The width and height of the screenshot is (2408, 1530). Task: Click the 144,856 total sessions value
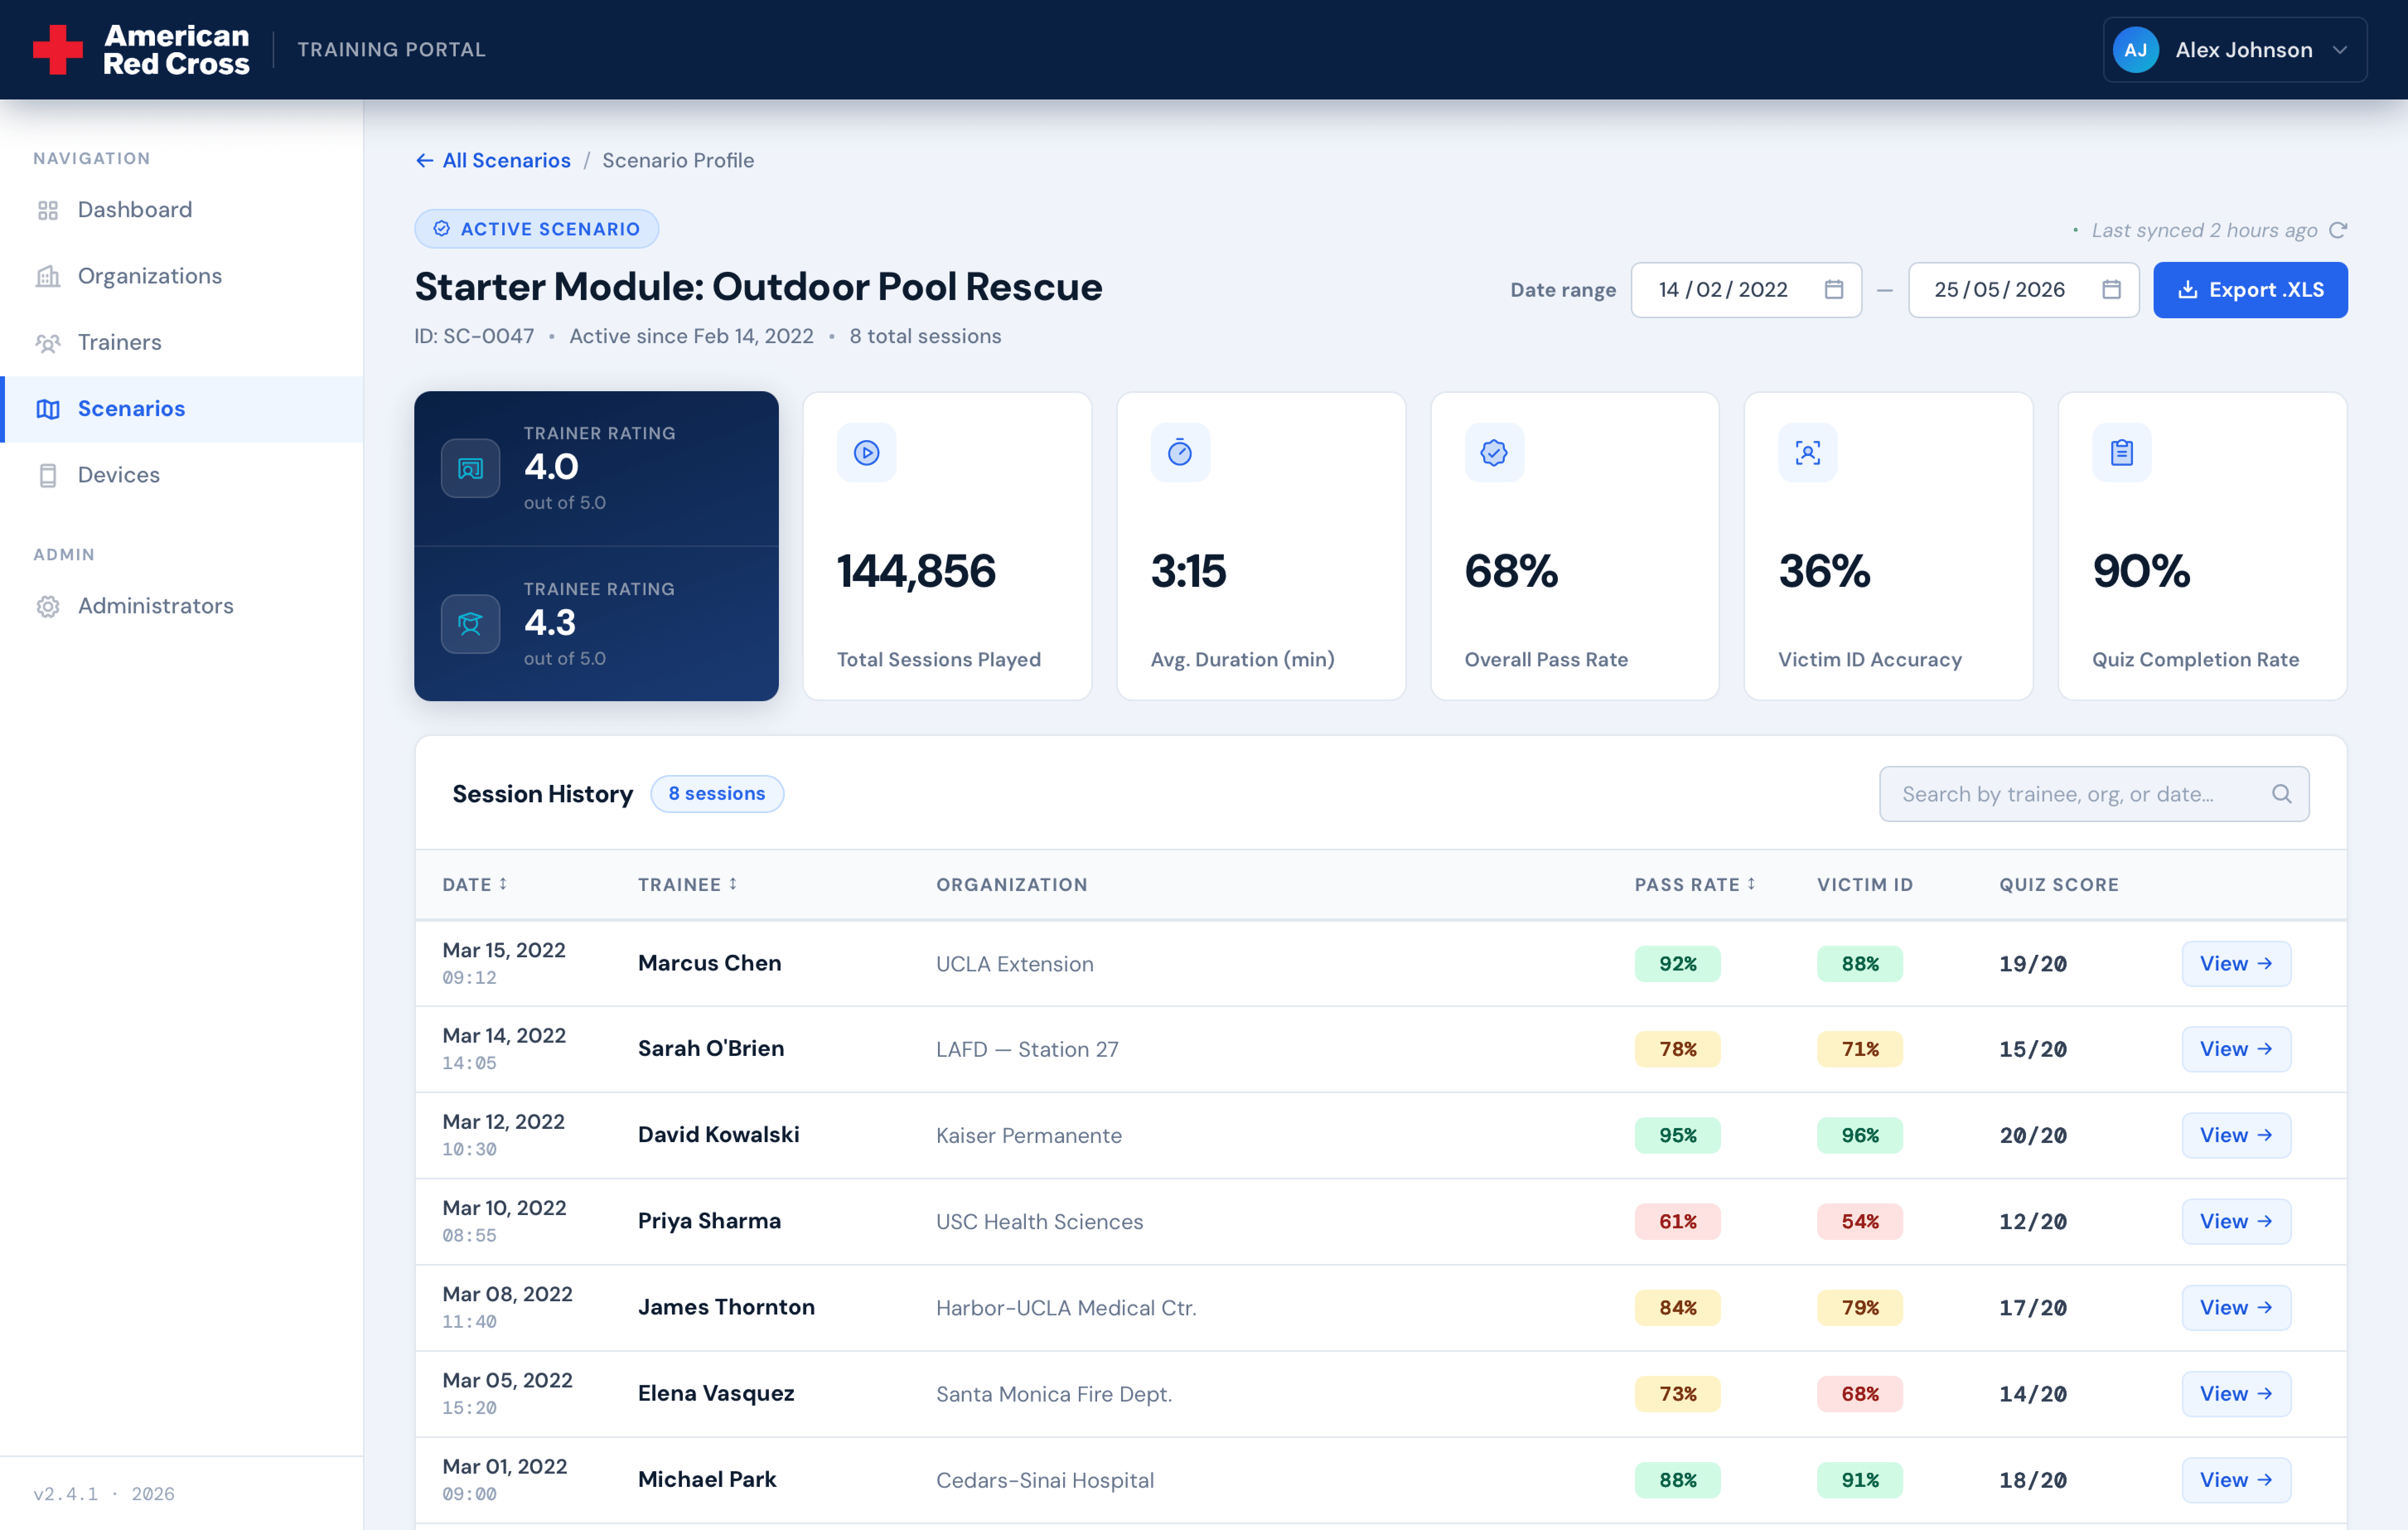point(916,571)
